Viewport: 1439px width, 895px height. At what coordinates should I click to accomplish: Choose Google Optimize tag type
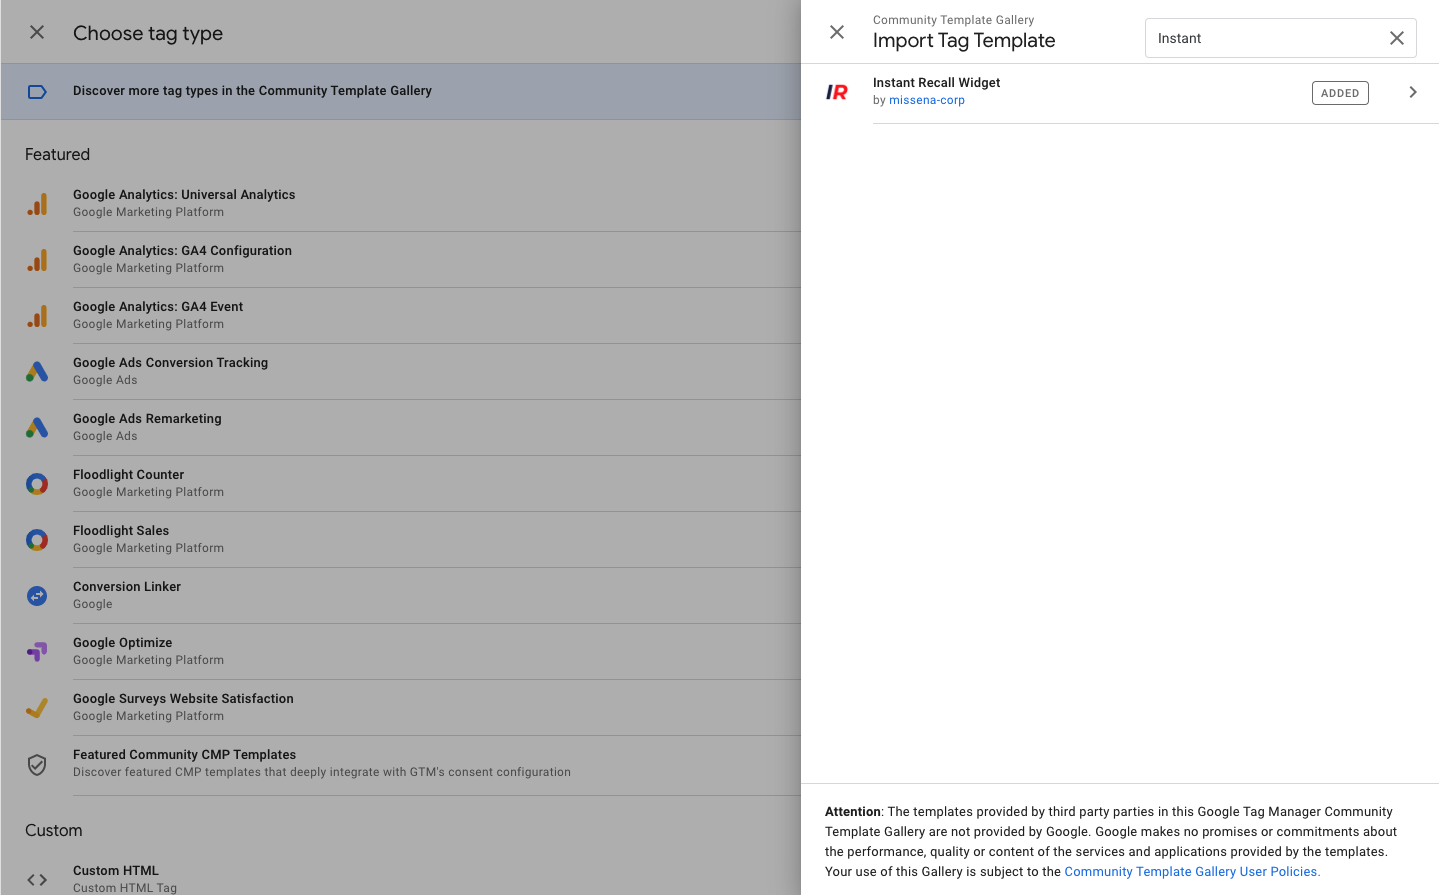click(401, 652)
